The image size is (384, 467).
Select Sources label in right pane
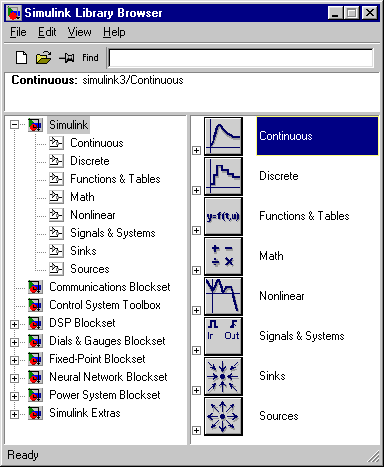coord(279,416)
